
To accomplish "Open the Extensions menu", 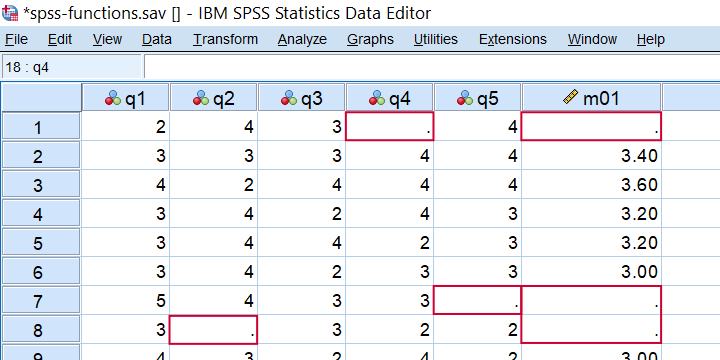I will 512,39.
